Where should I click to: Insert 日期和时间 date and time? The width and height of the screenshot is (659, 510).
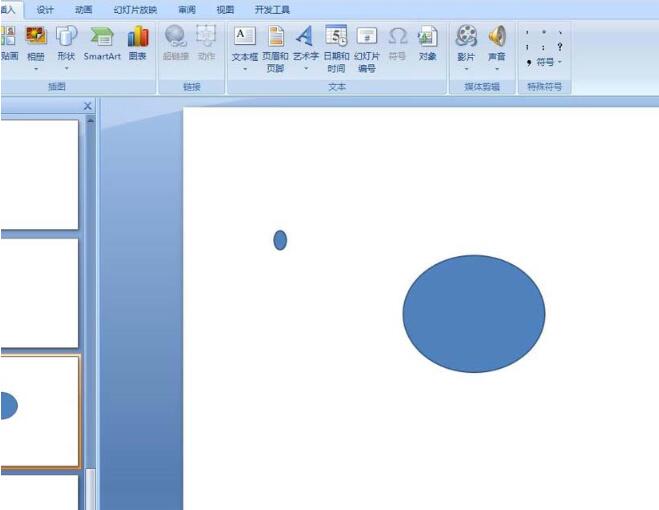[x=336, y=49]
